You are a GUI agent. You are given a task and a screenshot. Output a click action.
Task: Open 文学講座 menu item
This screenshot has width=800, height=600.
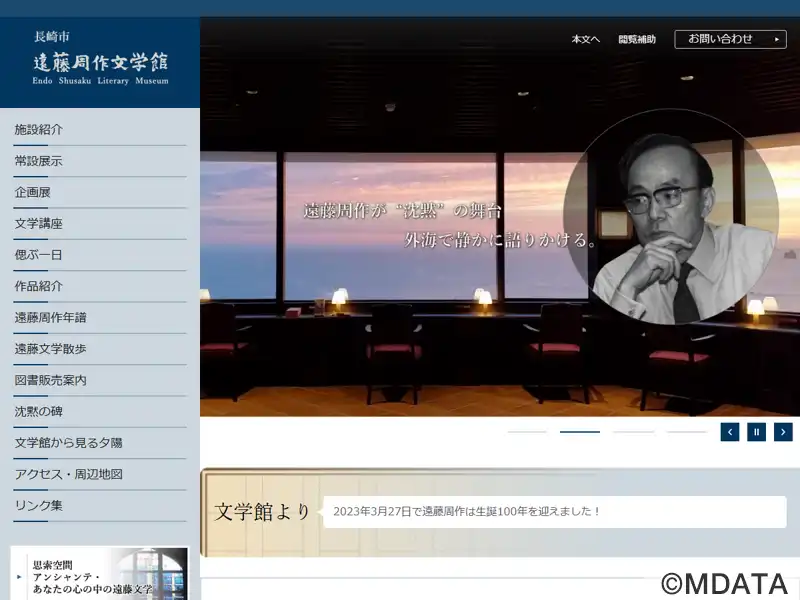(100, 224)
